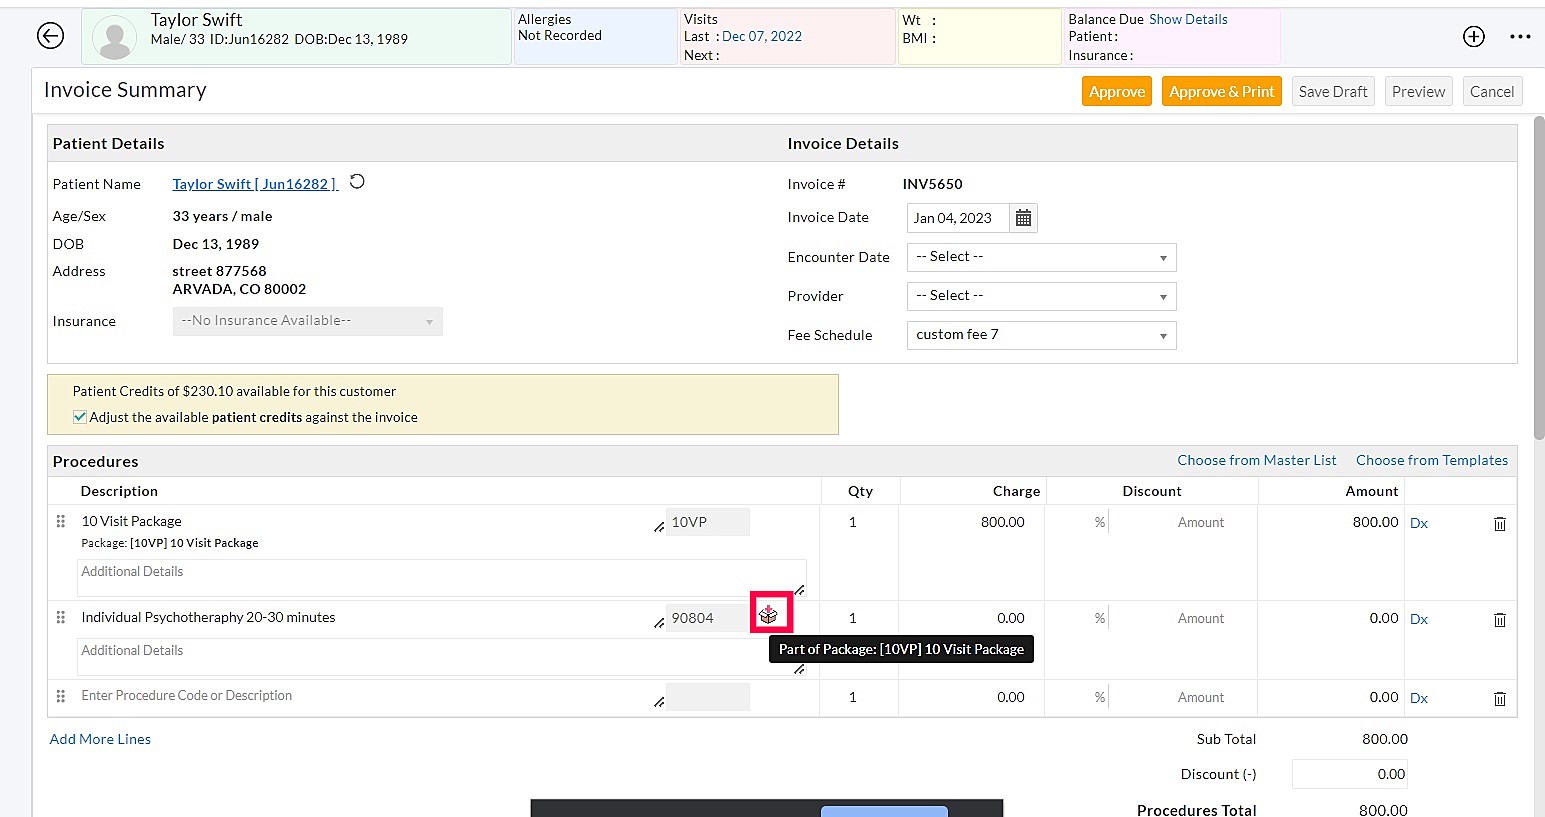Uncheck the adjust patient credits checkbox
Viewport: 1545px width, 817px height.
click(x=78, y=417)
